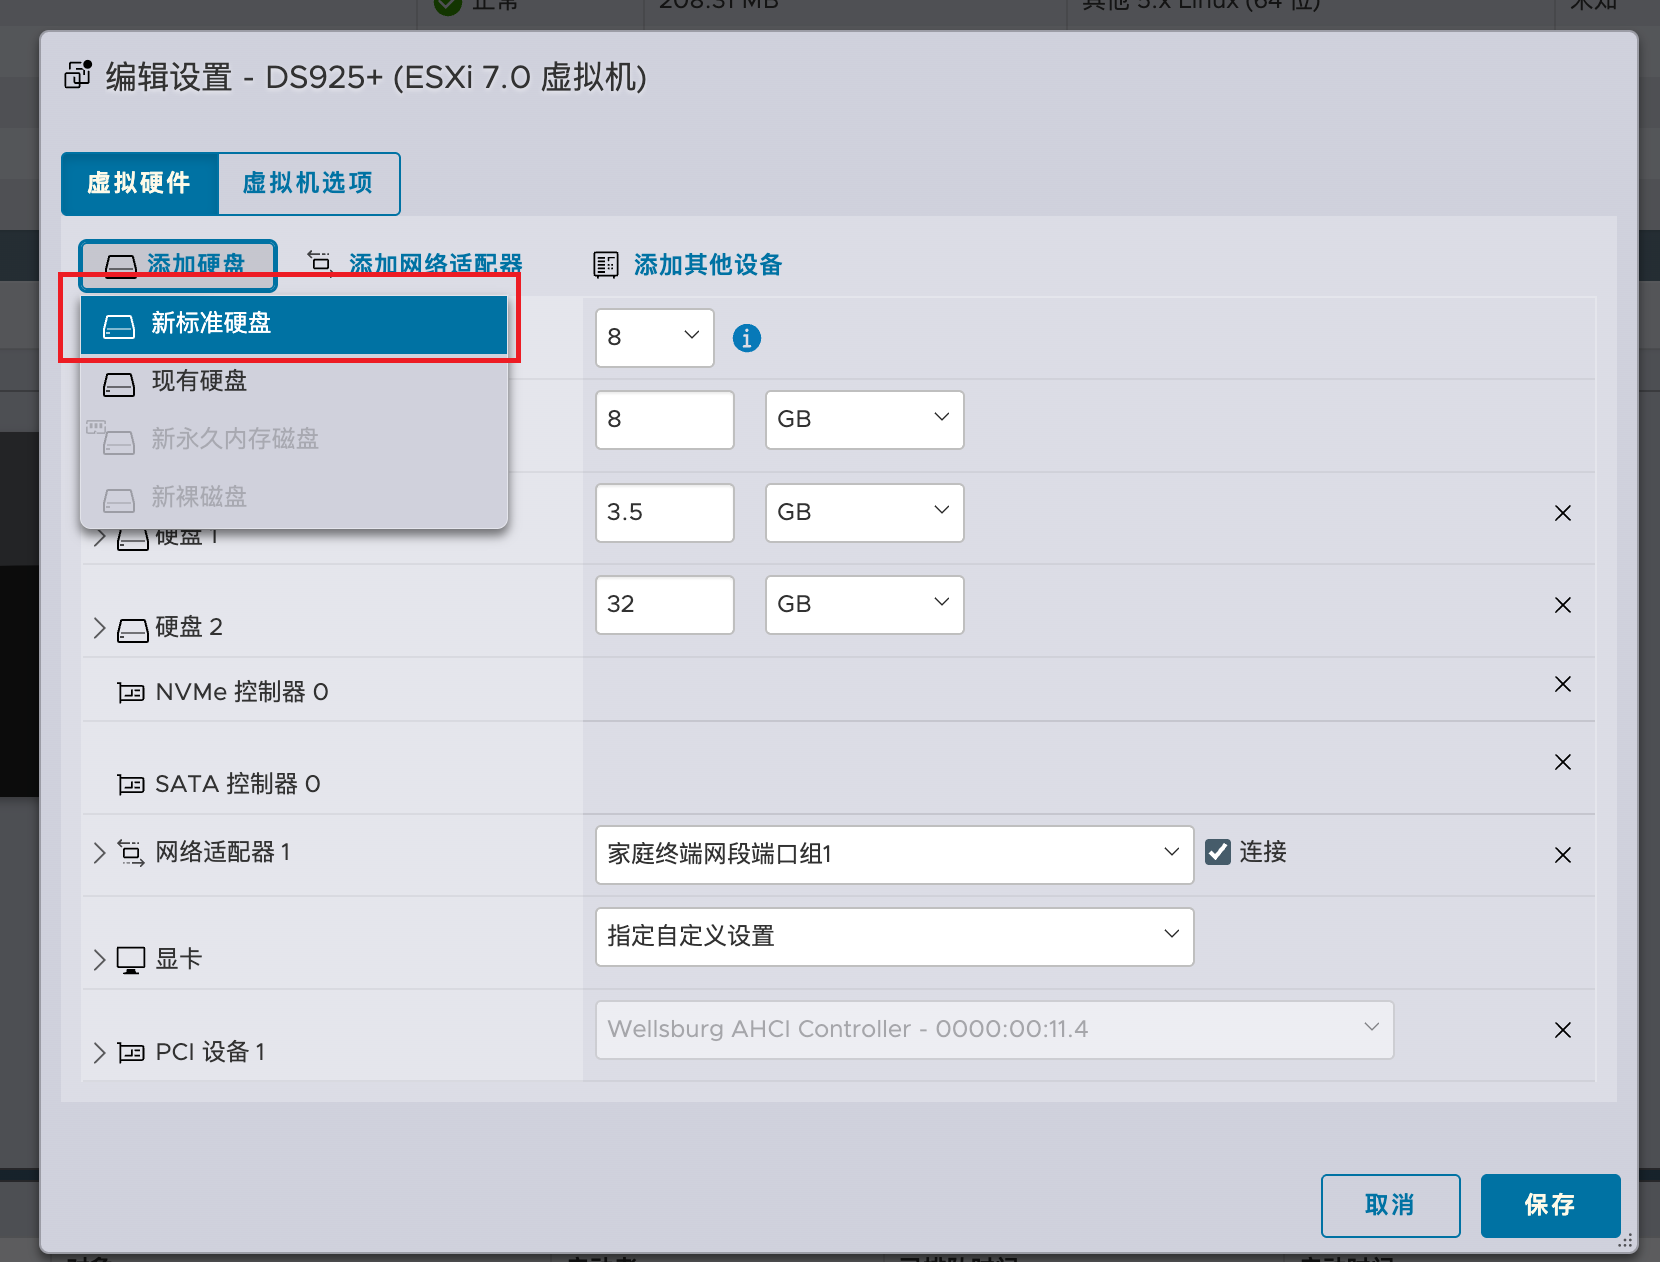1660x1262 pixels.
Task: Remove hard disk 1 with X icon
Action: tap(1562, 513)
